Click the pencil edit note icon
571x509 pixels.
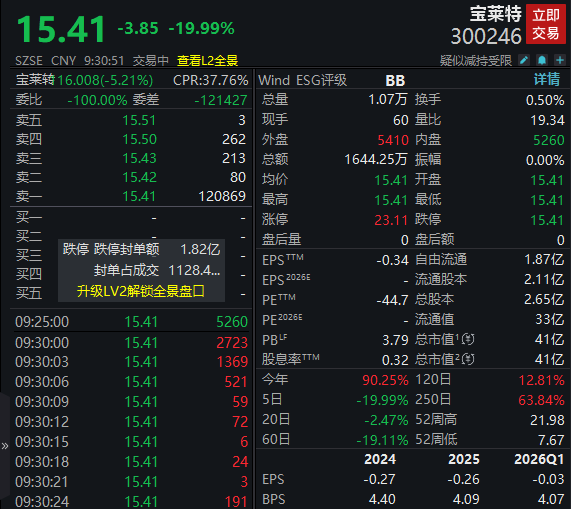(524, 60)
